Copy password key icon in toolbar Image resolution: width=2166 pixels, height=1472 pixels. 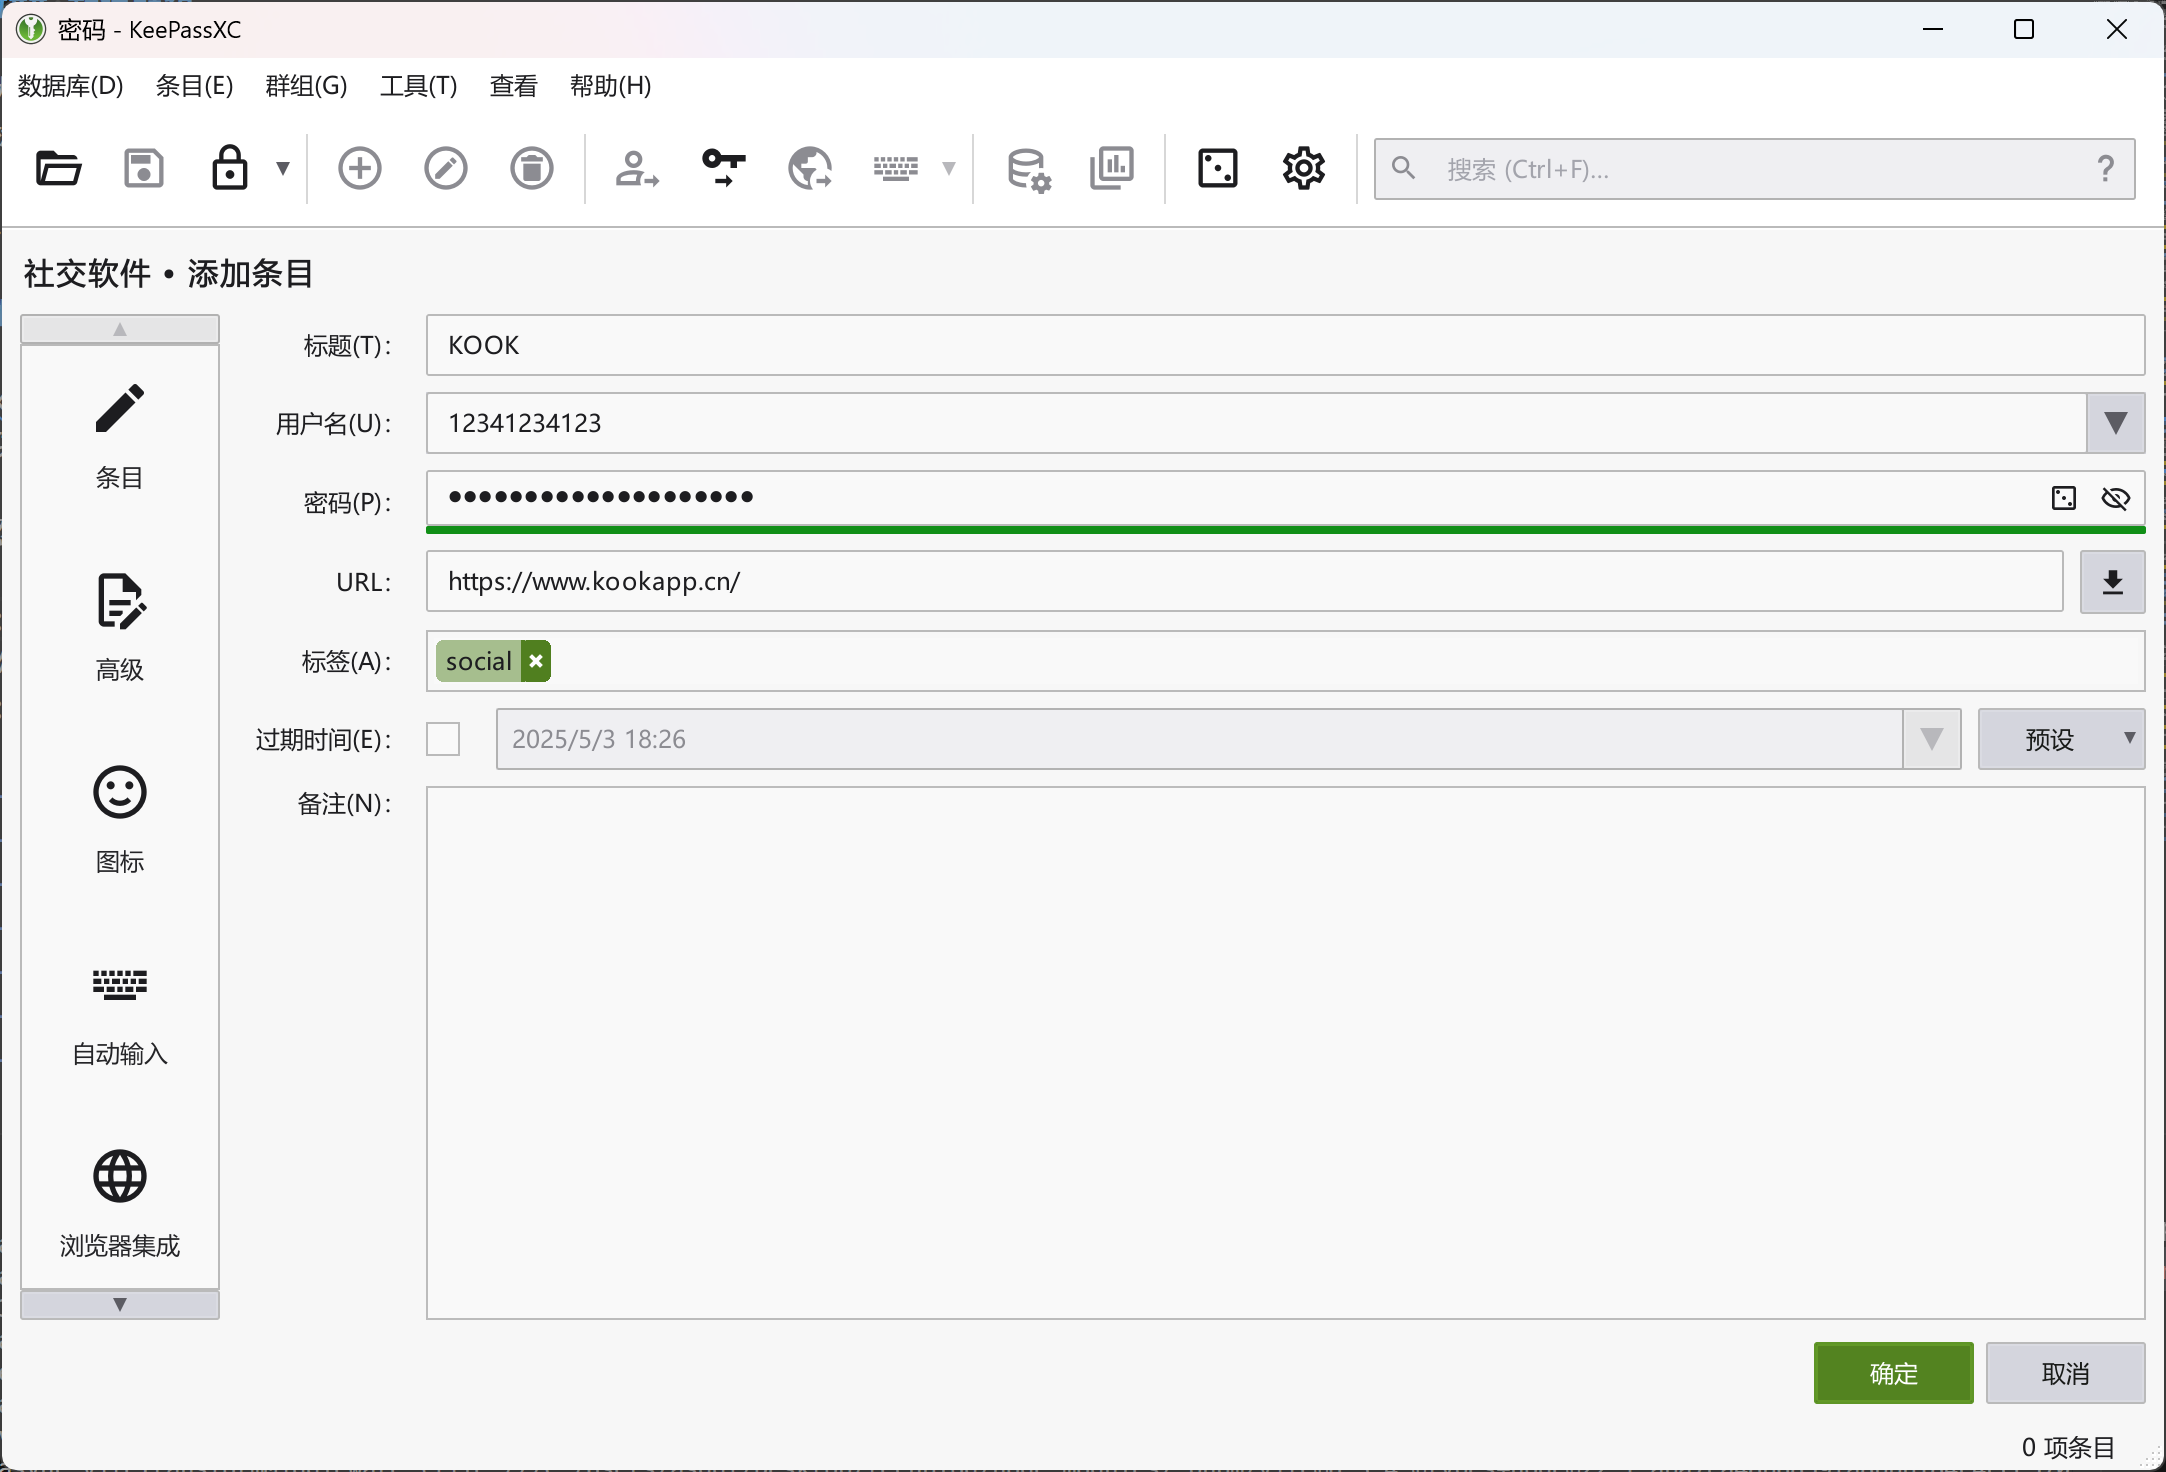pos(723,168)
